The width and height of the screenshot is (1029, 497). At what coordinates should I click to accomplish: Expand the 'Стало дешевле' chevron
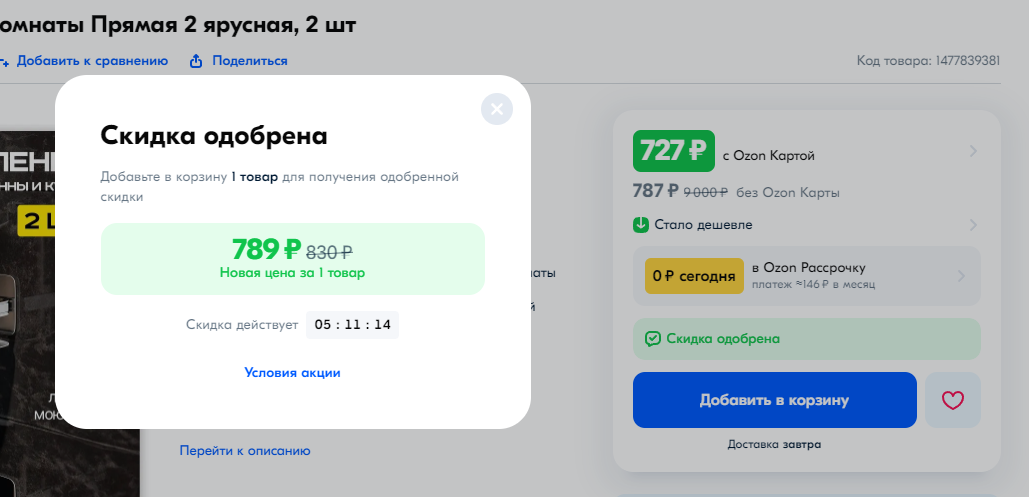pos(973,224)
